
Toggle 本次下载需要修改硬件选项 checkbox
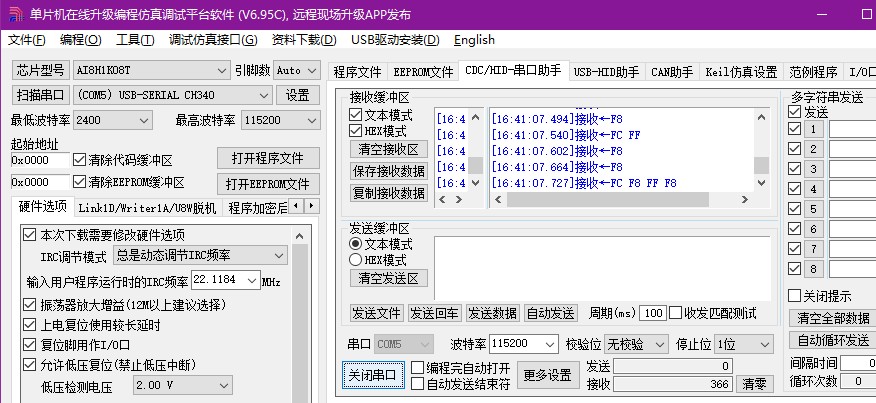29,235
